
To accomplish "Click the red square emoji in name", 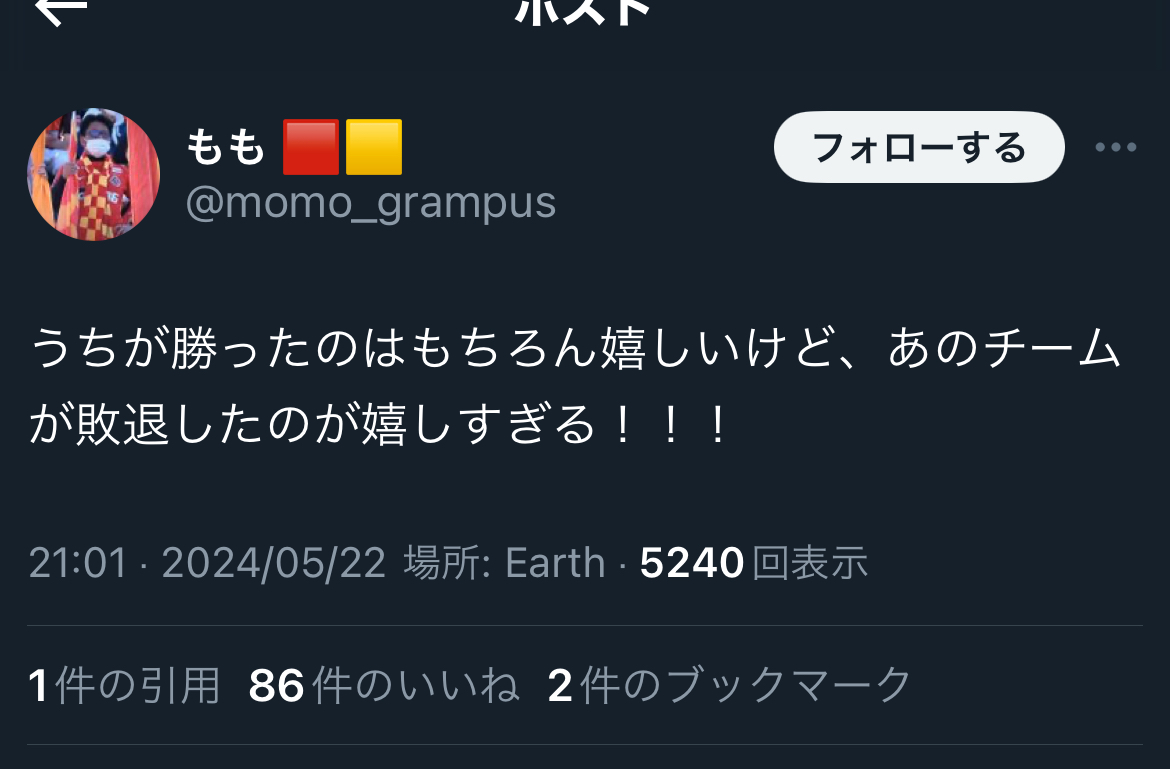I will point(311,147).
